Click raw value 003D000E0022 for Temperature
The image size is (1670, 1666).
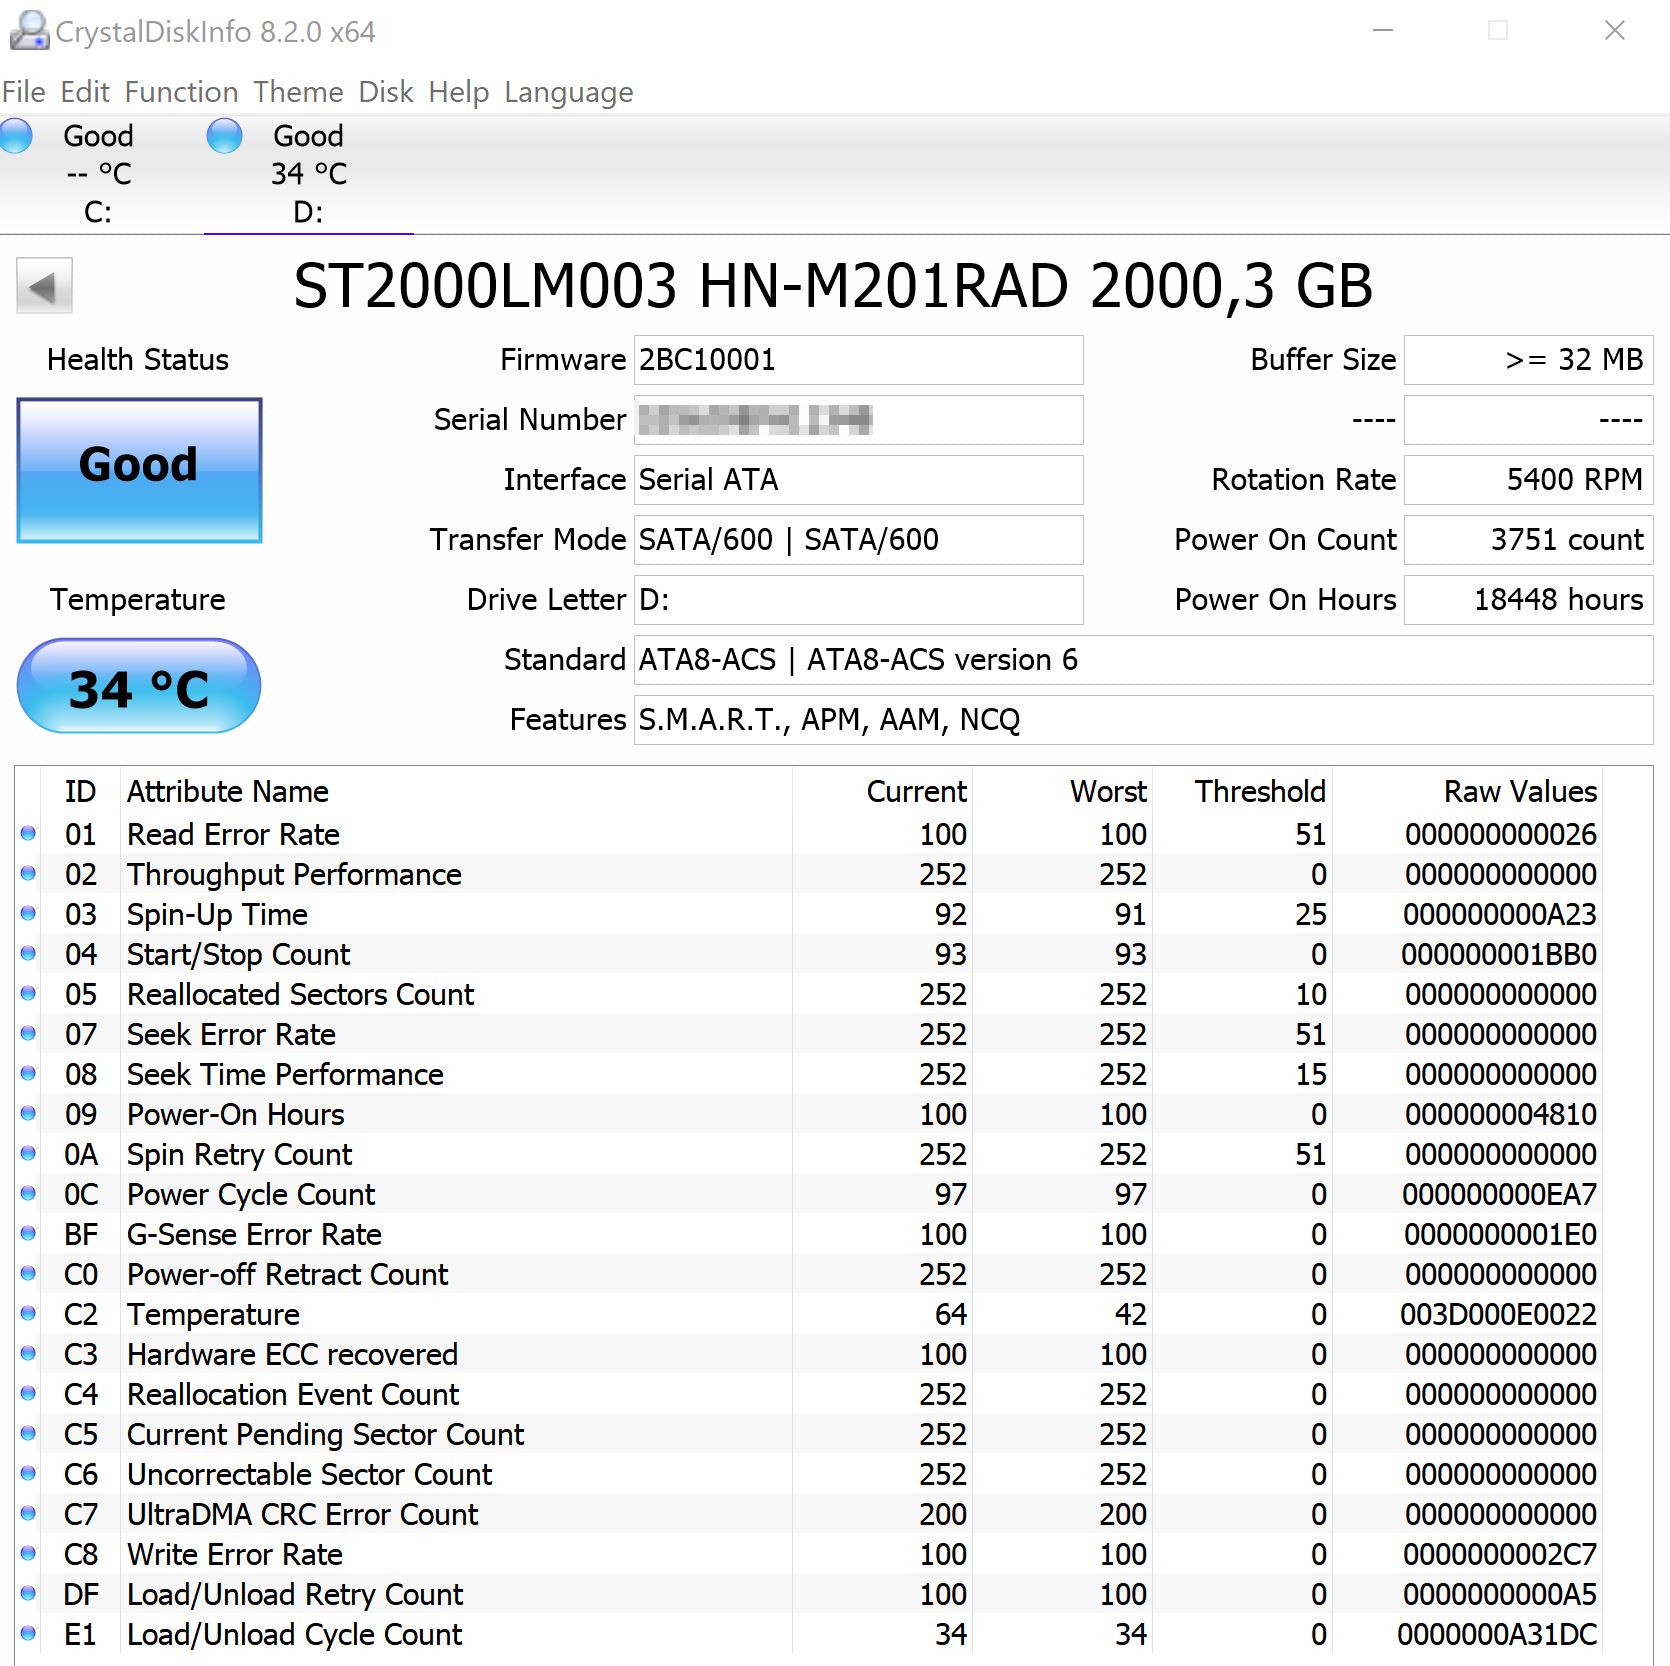[x=1498, y=1314]
